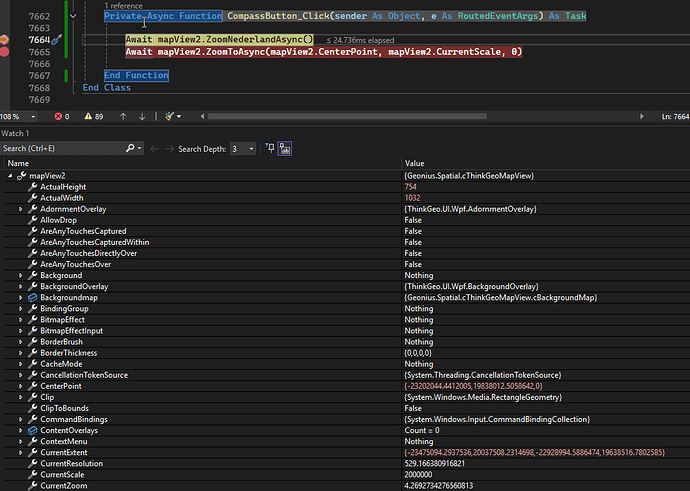Click the error count indicator showing 0
690x491 pixels.
[62, 117]
